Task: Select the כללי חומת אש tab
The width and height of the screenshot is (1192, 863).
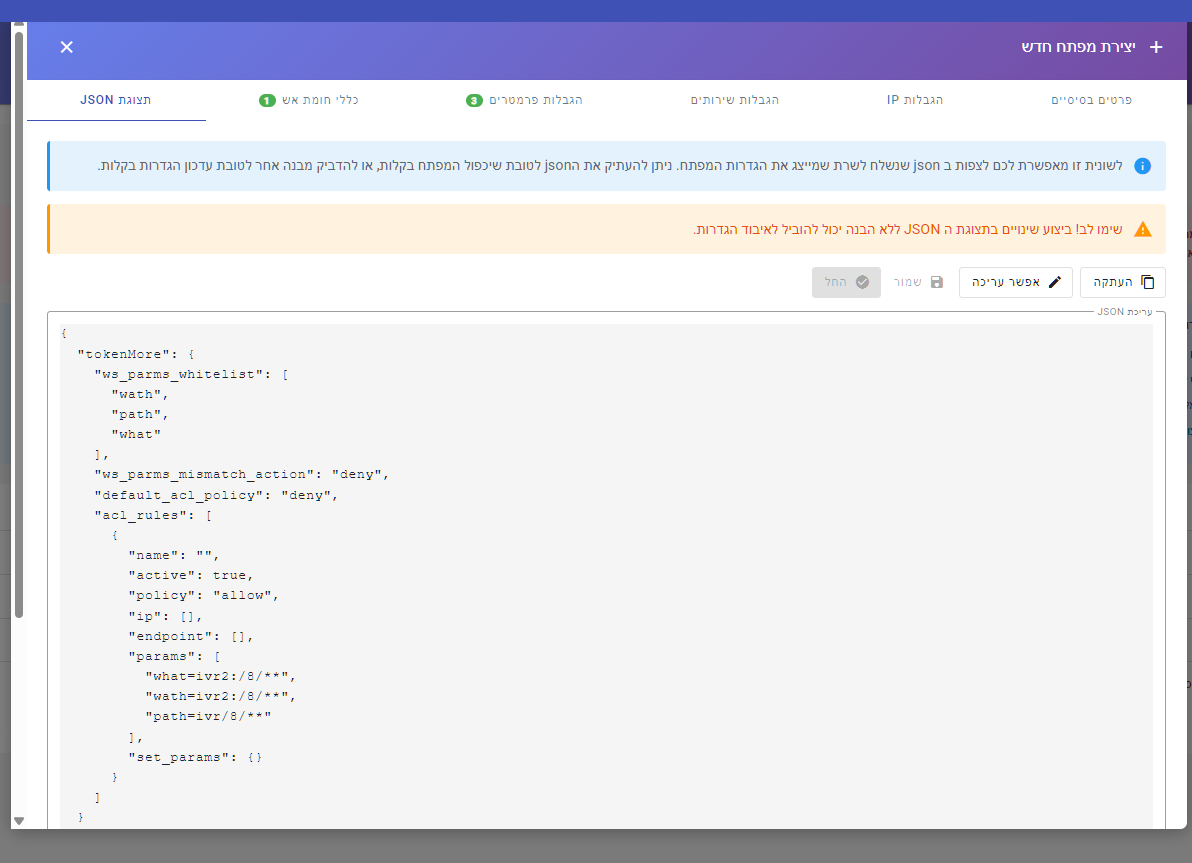Action: (309, 100)
